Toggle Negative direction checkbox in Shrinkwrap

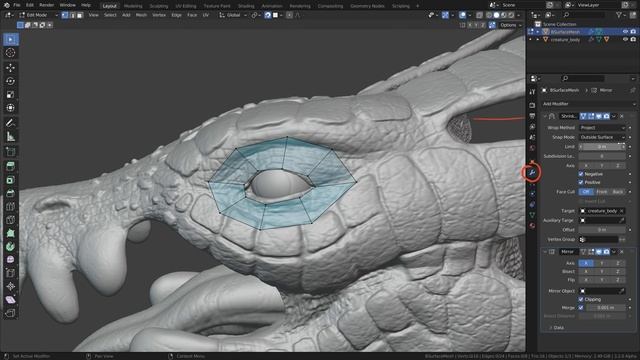pos(581,174)
